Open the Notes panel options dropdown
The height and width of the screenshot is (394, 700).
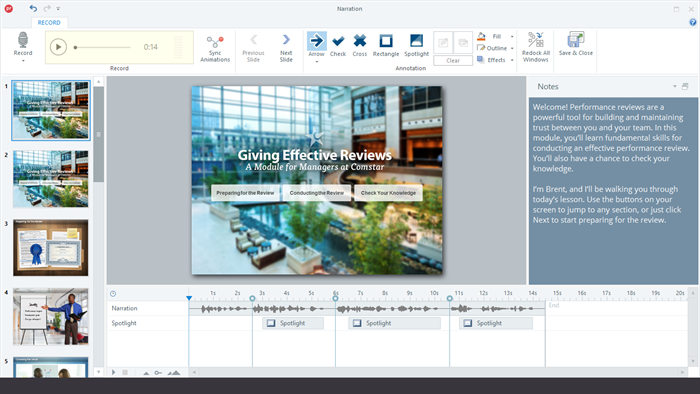[675, 87]
